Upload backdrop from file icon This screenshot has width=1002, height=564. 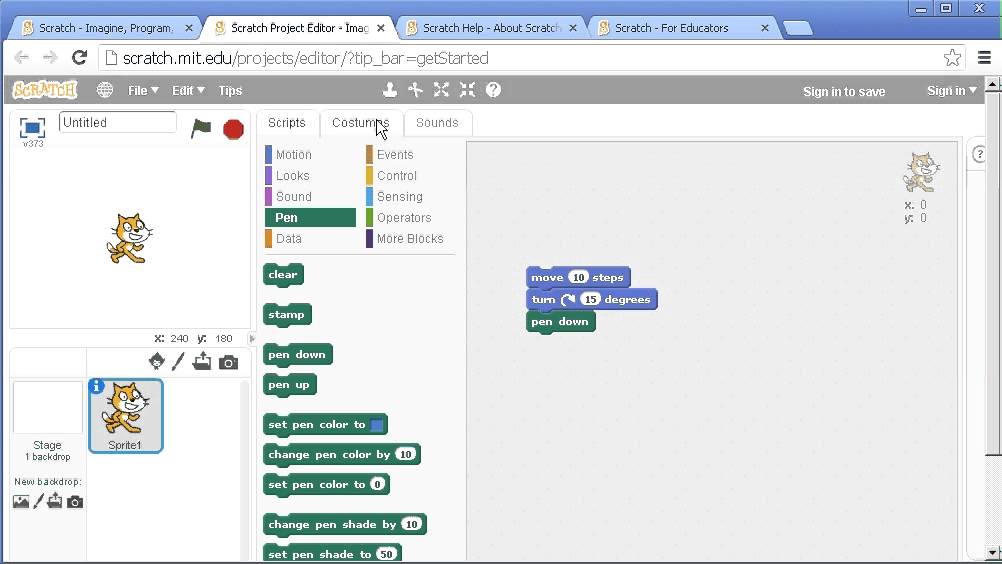(x=55, y=501)
